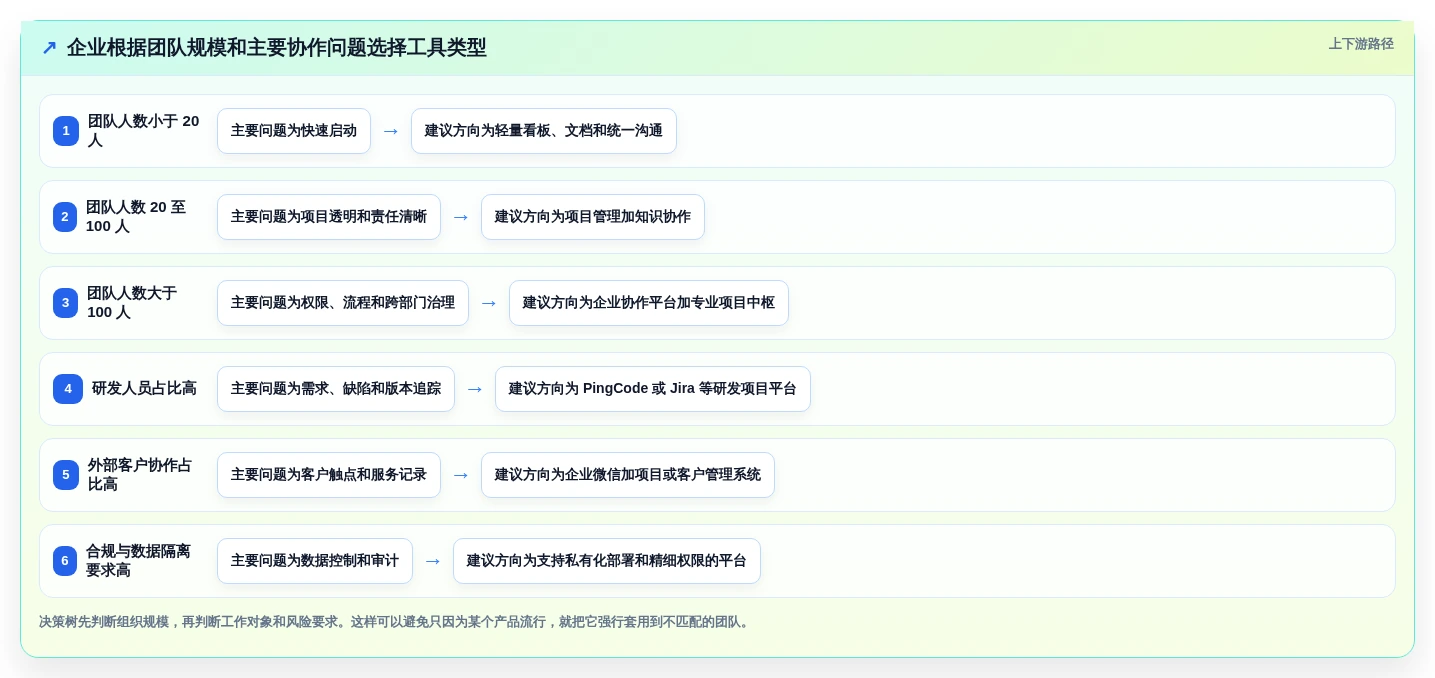Click the arrow after 主要问题为项目透明和责任清晰

pyautogui.click(x=461, y=217)
